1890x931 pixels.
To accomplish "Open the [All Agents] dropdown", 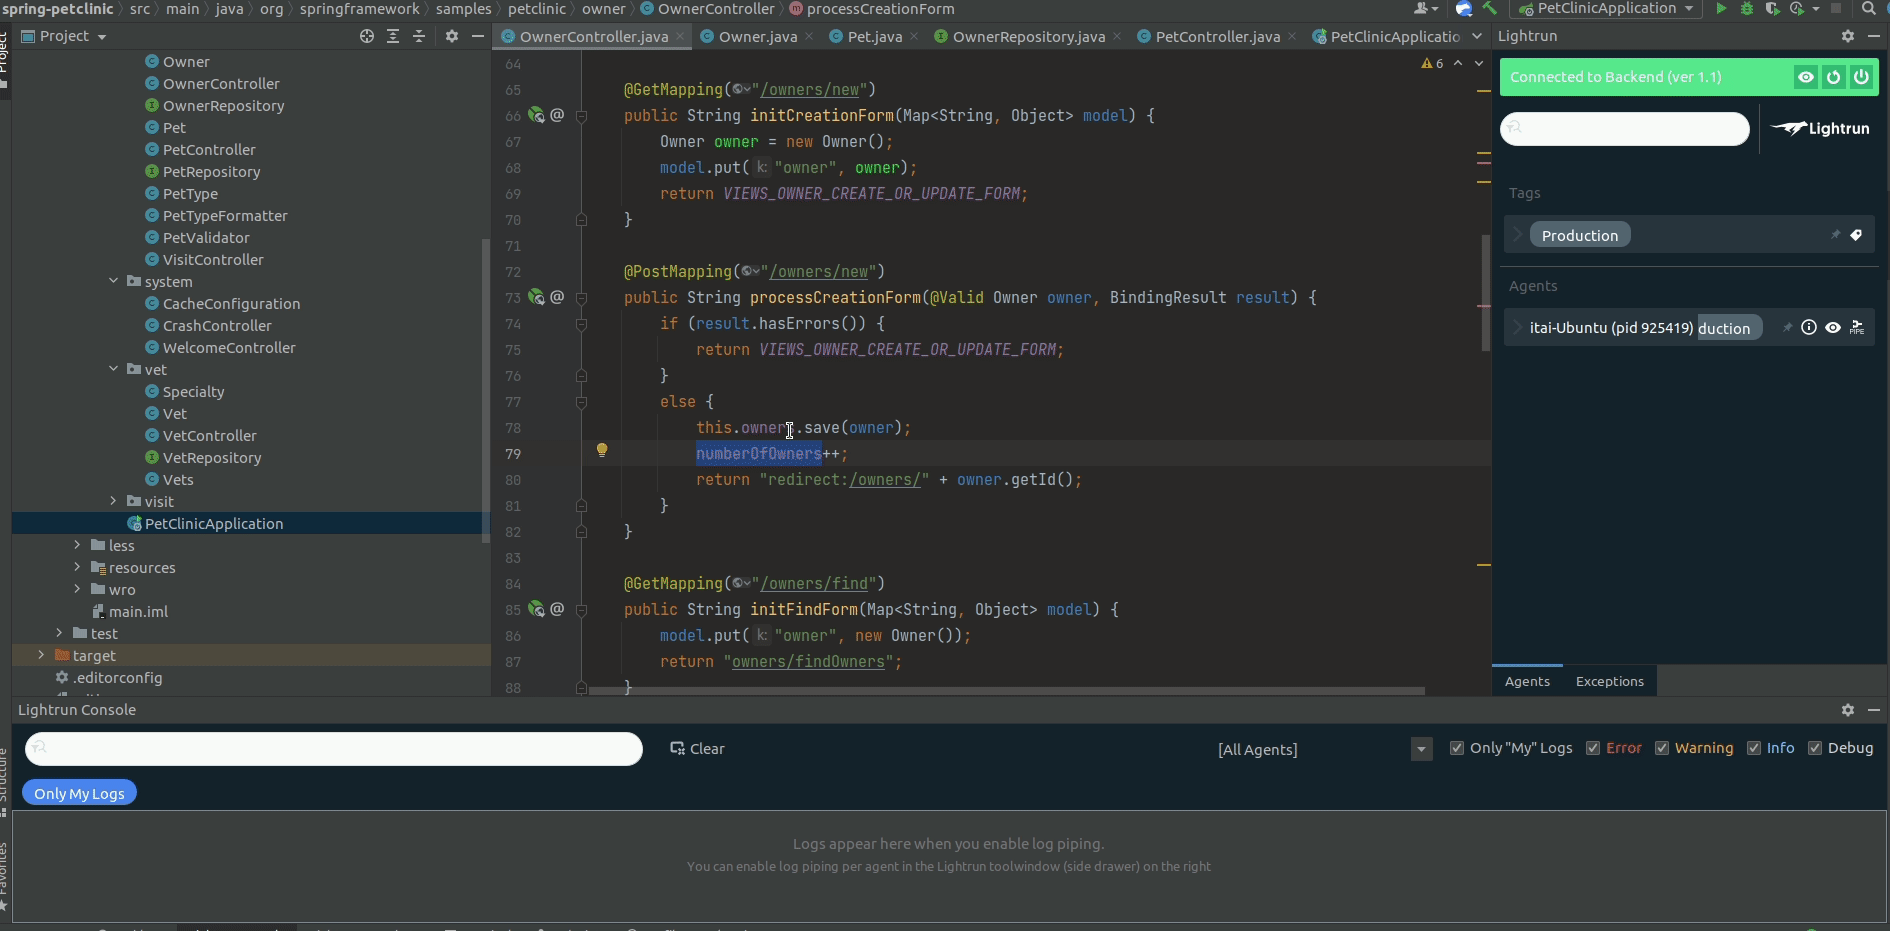I will point(1420,748).
